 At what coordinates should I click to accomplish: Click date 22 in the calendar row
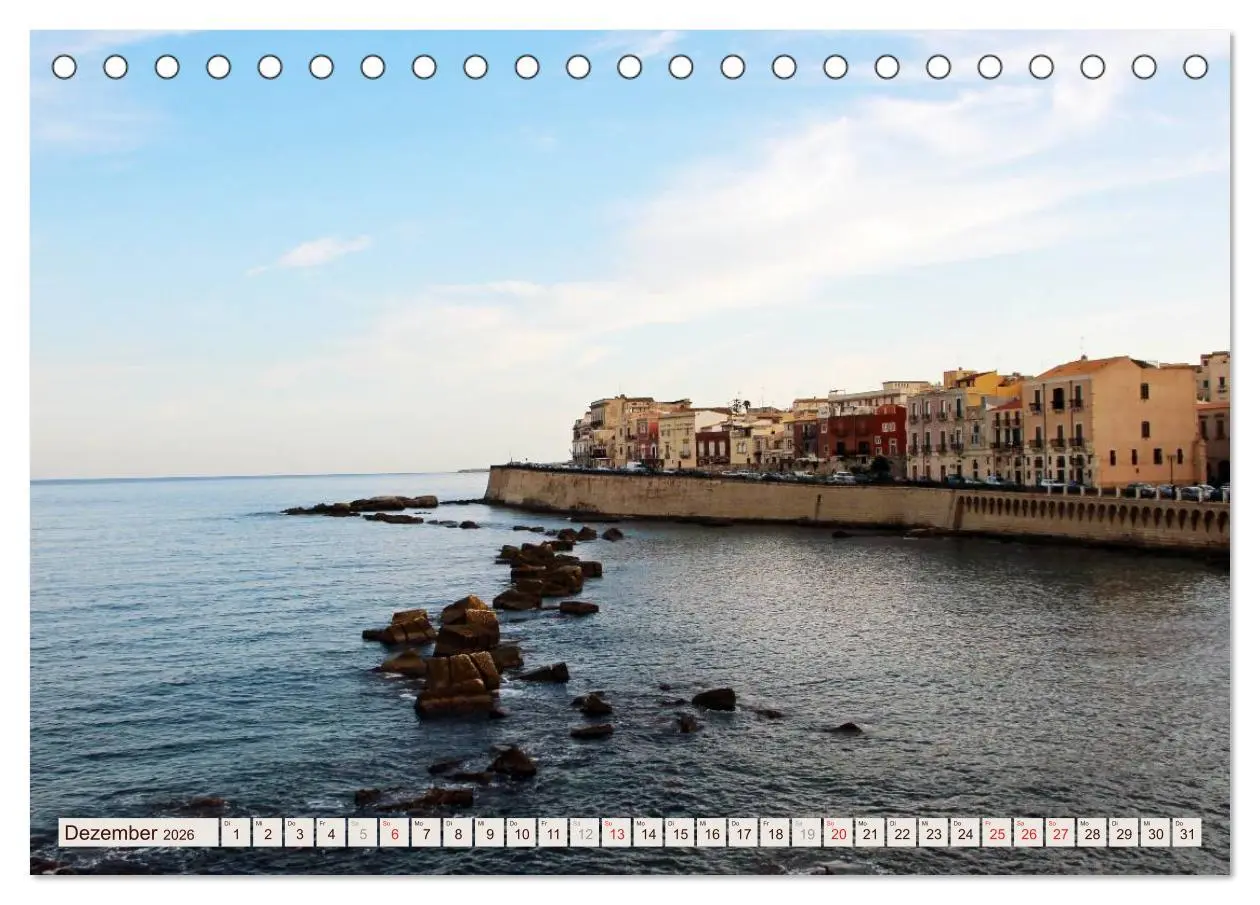pyautogui.click(x=902, y=833)
